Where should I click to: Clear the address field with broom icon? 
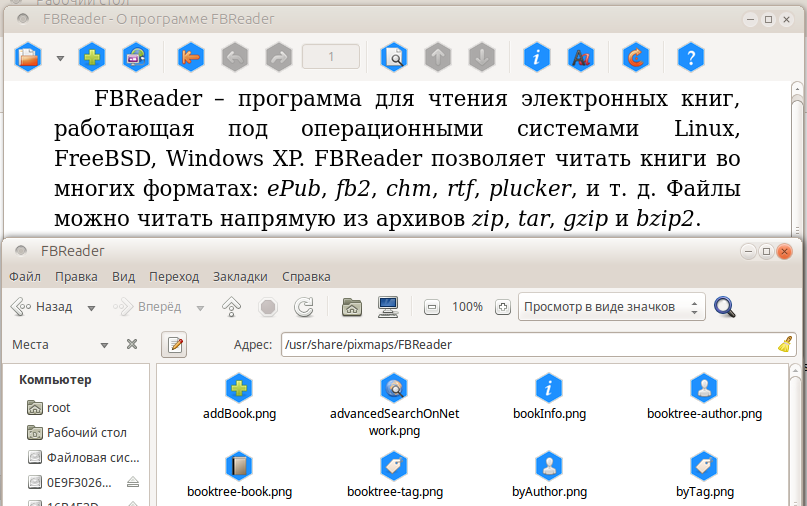pos(785,344)
